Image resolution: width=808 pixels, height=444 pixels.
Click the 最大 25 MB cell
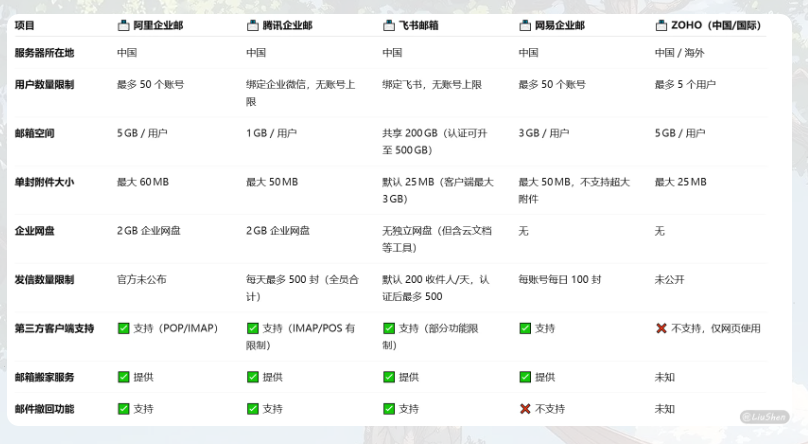(680, 182)
